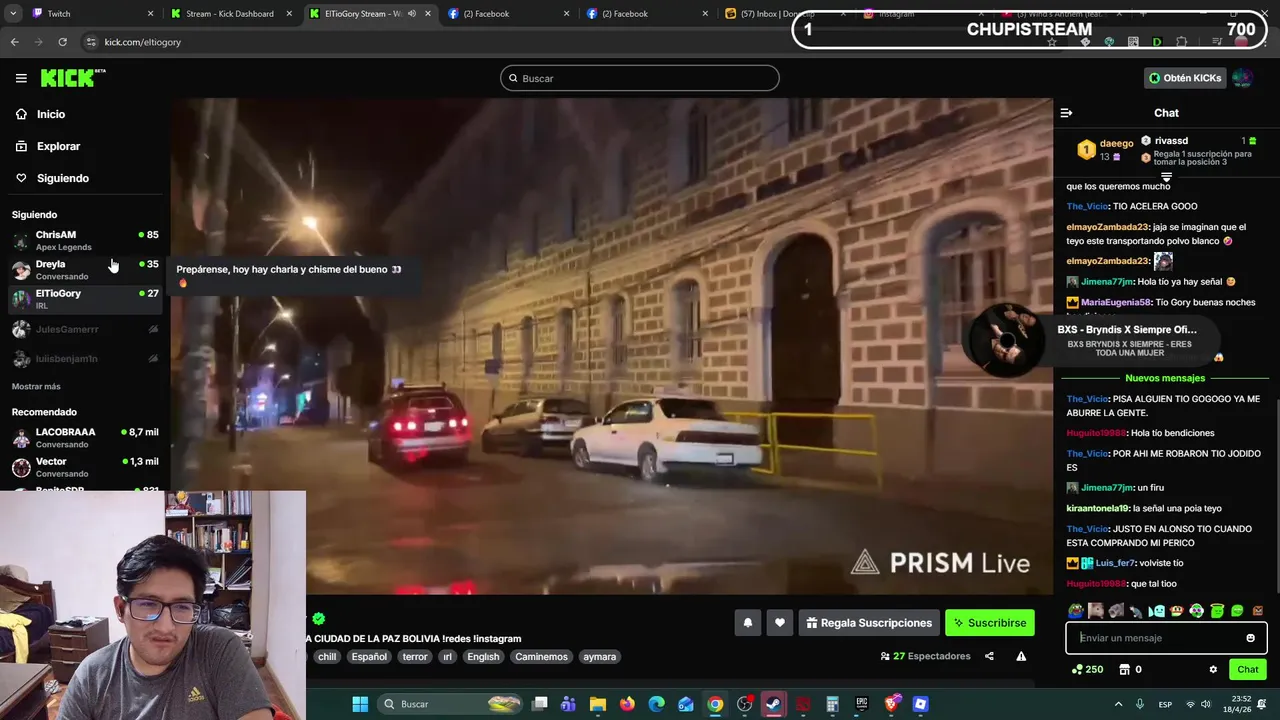Open the recommended Vector channel
The width and height of the screenshot is (1280, 720).
point(85,467)
